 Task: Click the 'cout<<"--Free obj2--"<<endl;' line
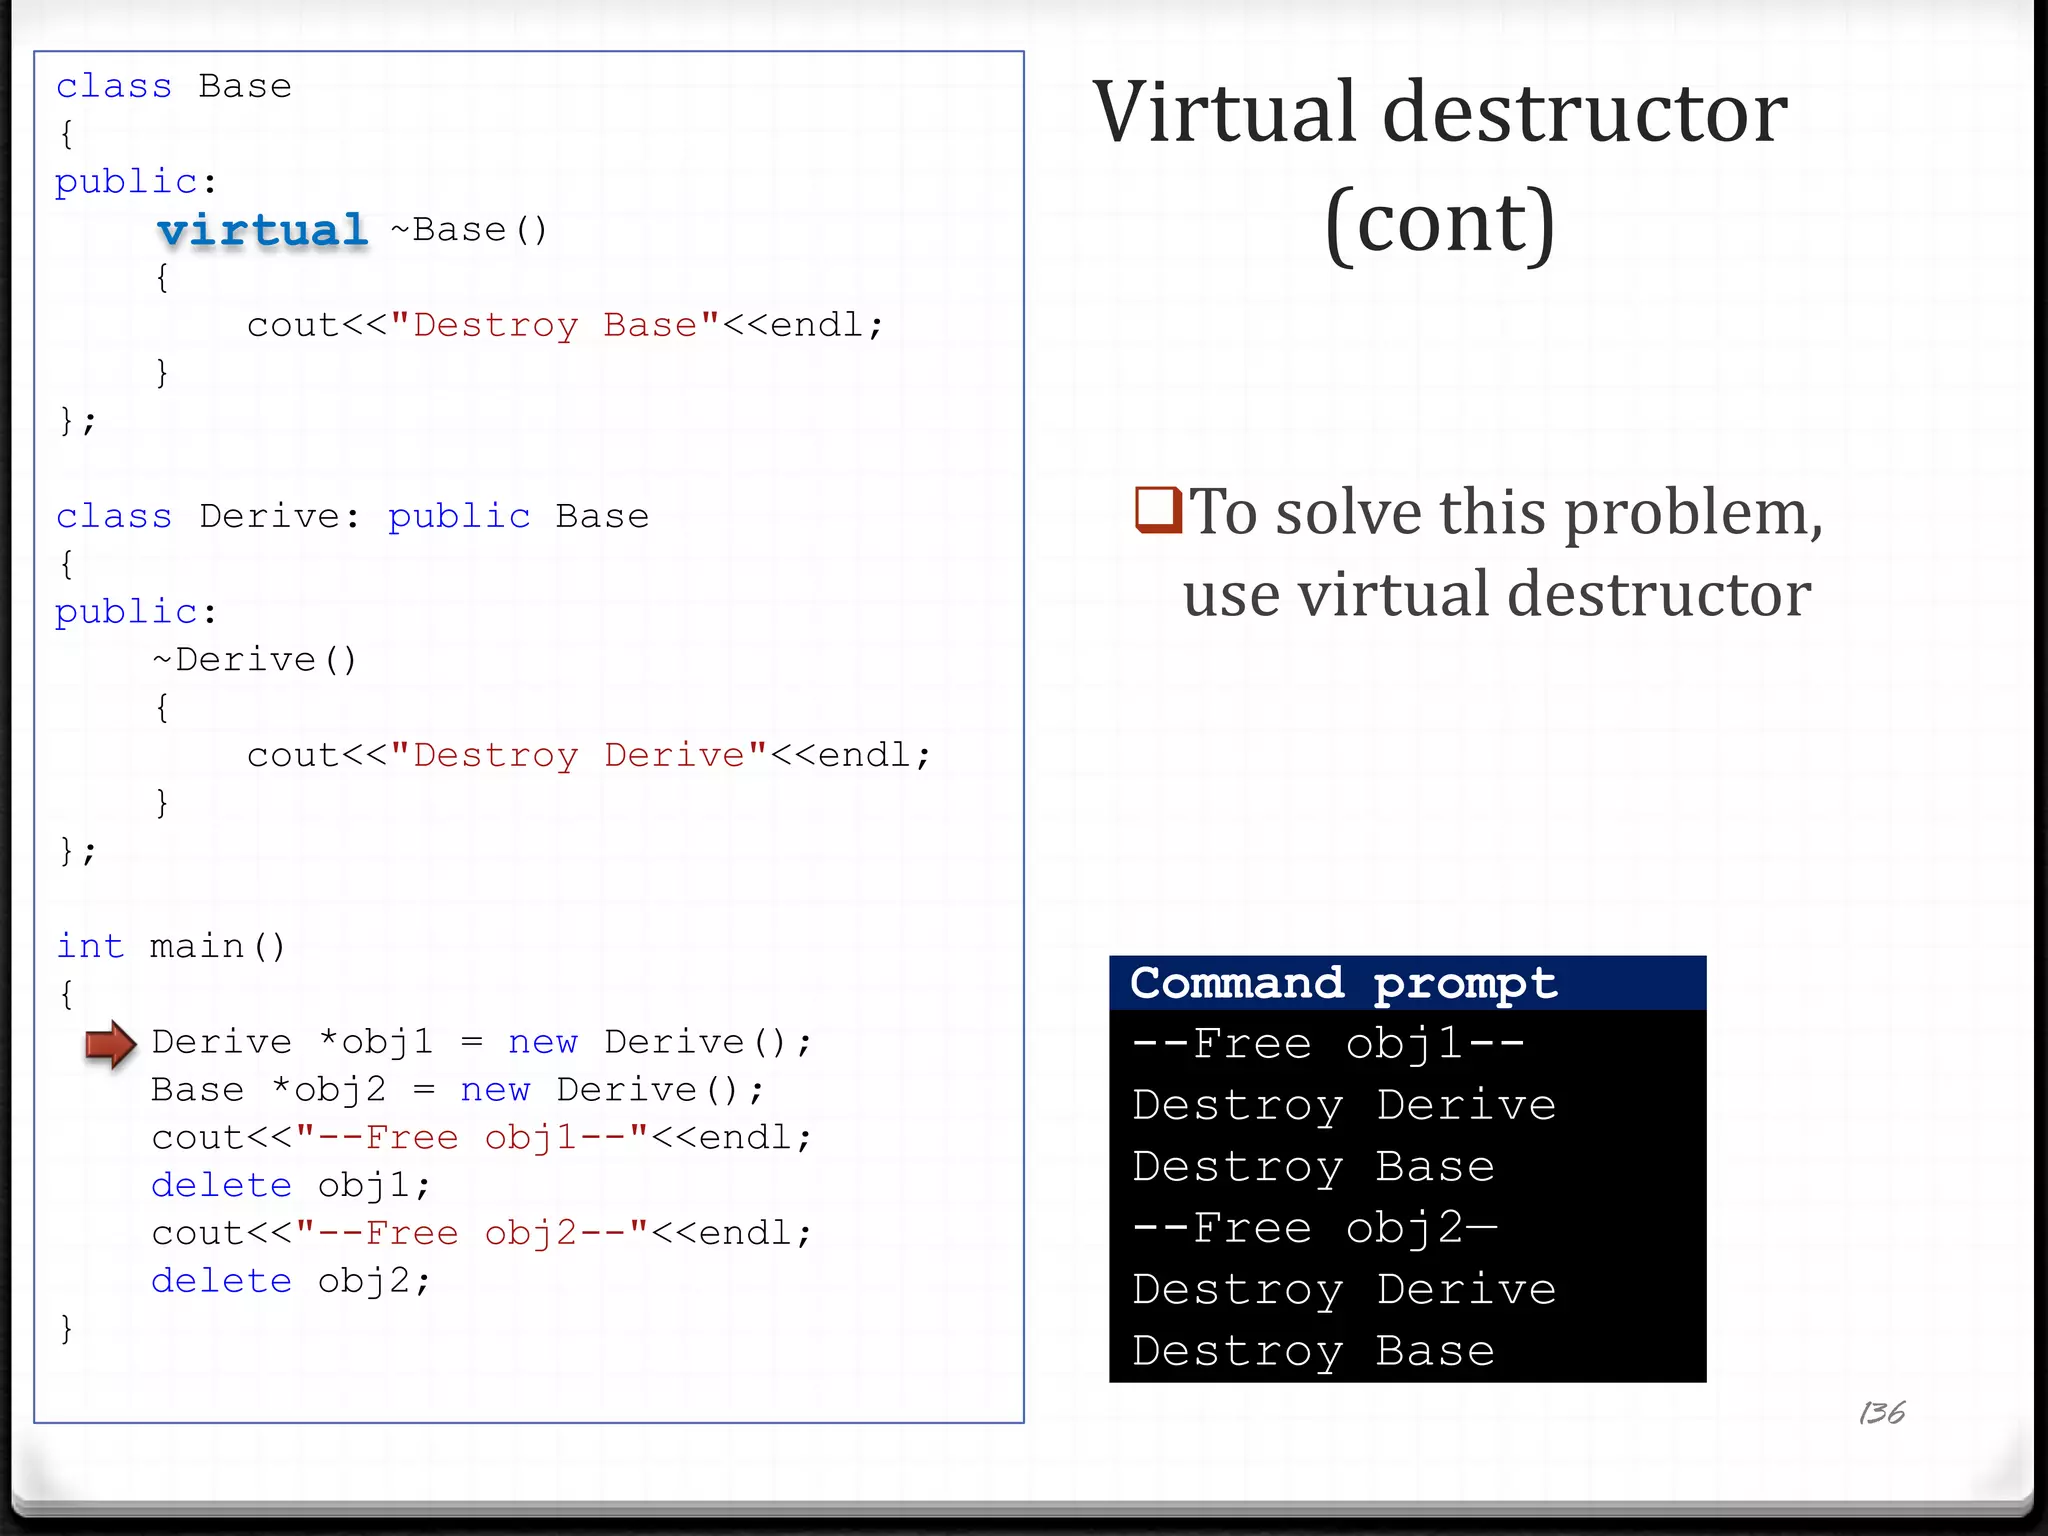(x=482, y=1233)
